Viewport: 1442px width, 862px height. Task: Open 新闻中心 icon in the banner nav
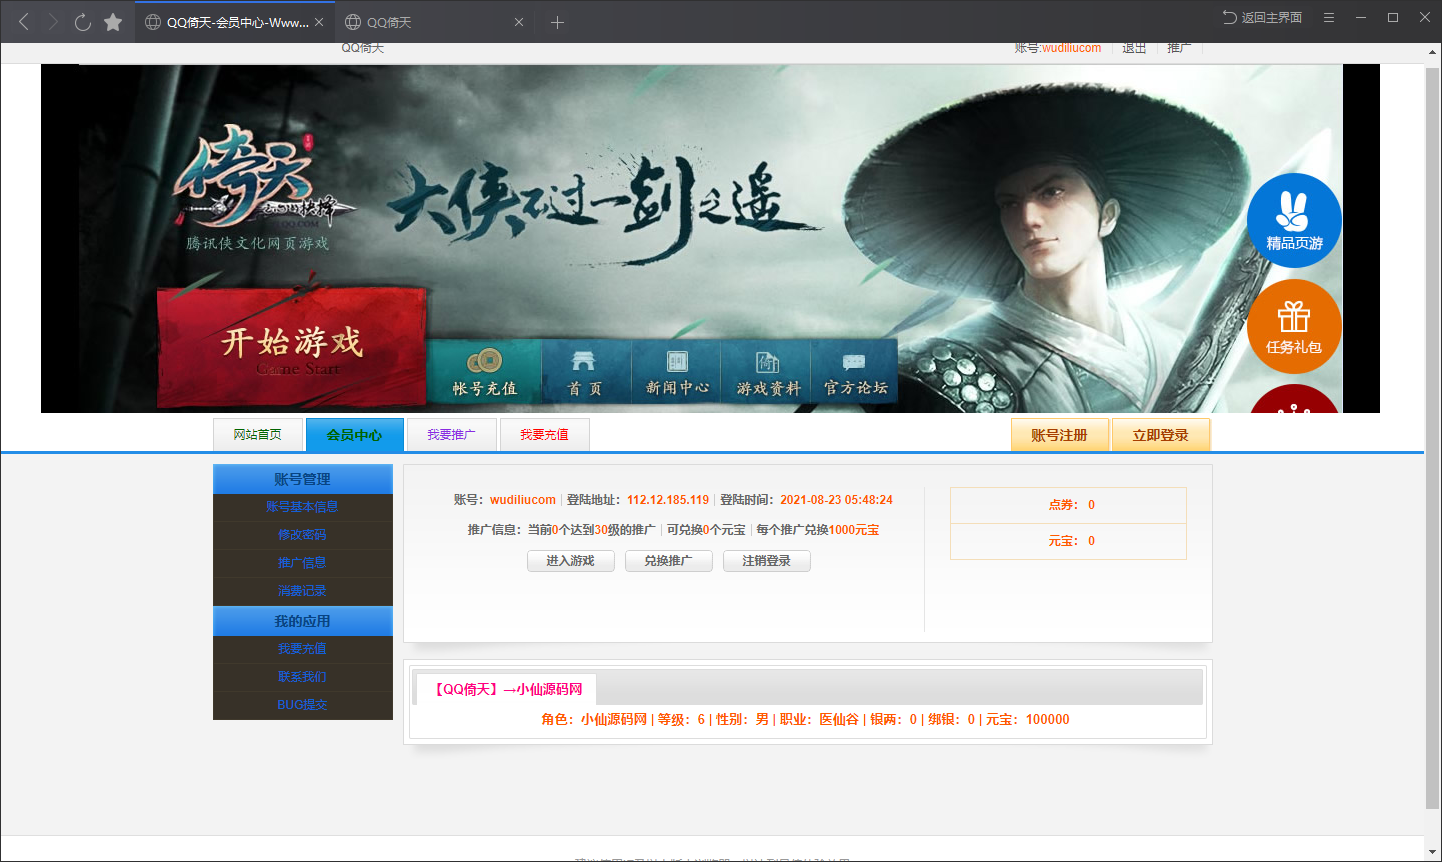(677, 372)
